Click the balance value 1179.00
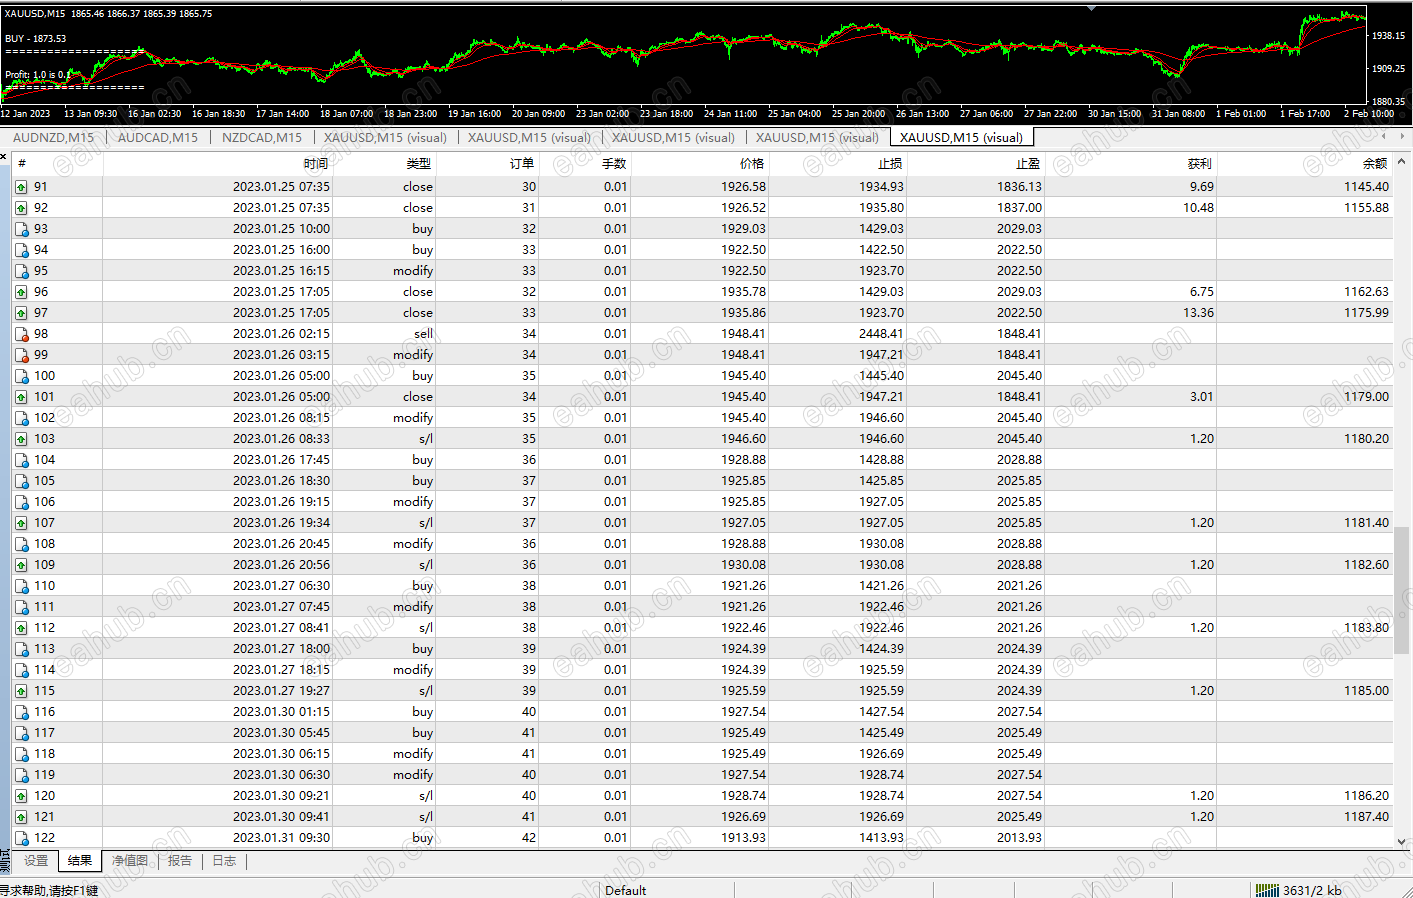The height and width of the screenshot is (898, 1413). pyautogui.click(x=1366, y=397)
